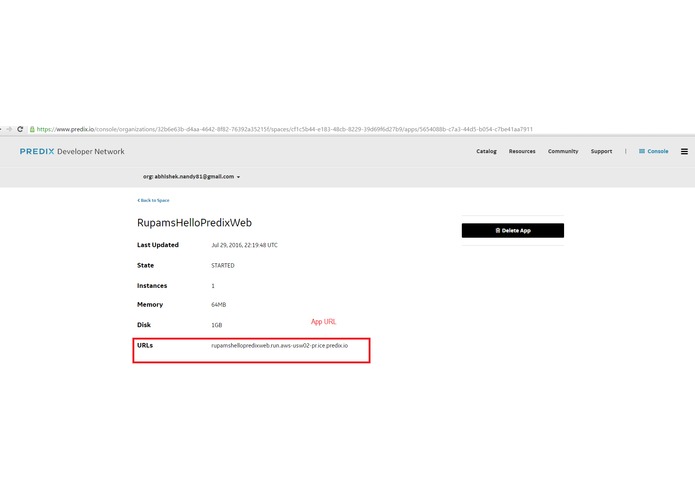The width and height of the screenshot is (695, 494).
Task: Click the PREDIX Developer Network logo
Action: coord(72,152)
